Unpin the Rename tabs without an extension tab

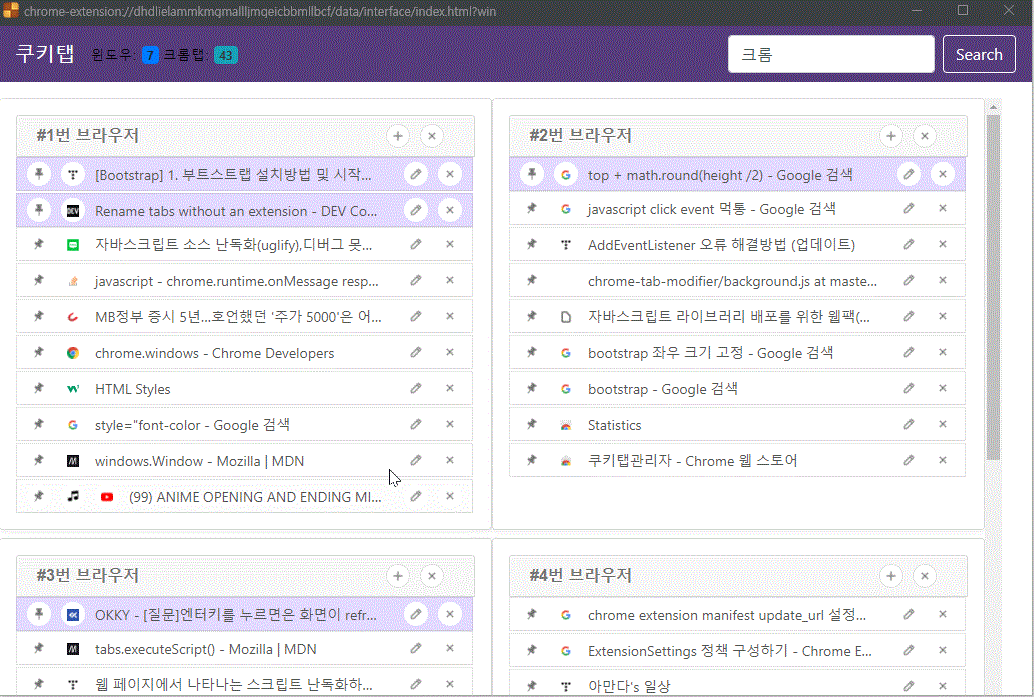tap(39, 210)
